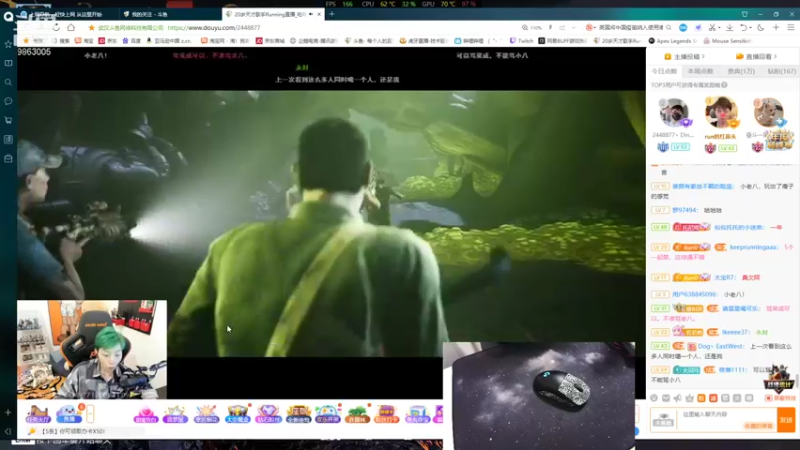
Task: Mute the active Douyu stream tab
Action: click(311, 14)
